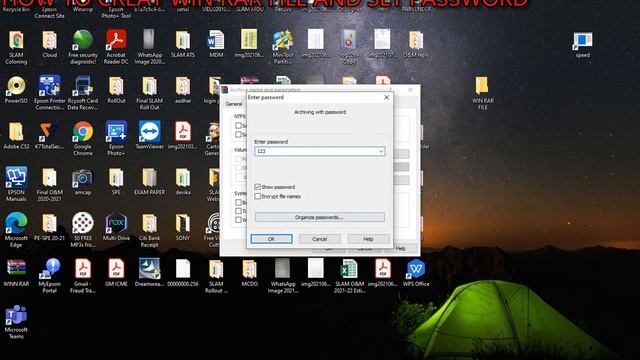Viewport: 640px width, 360px height.
Task: Open the devika folder
Action: 182,178
